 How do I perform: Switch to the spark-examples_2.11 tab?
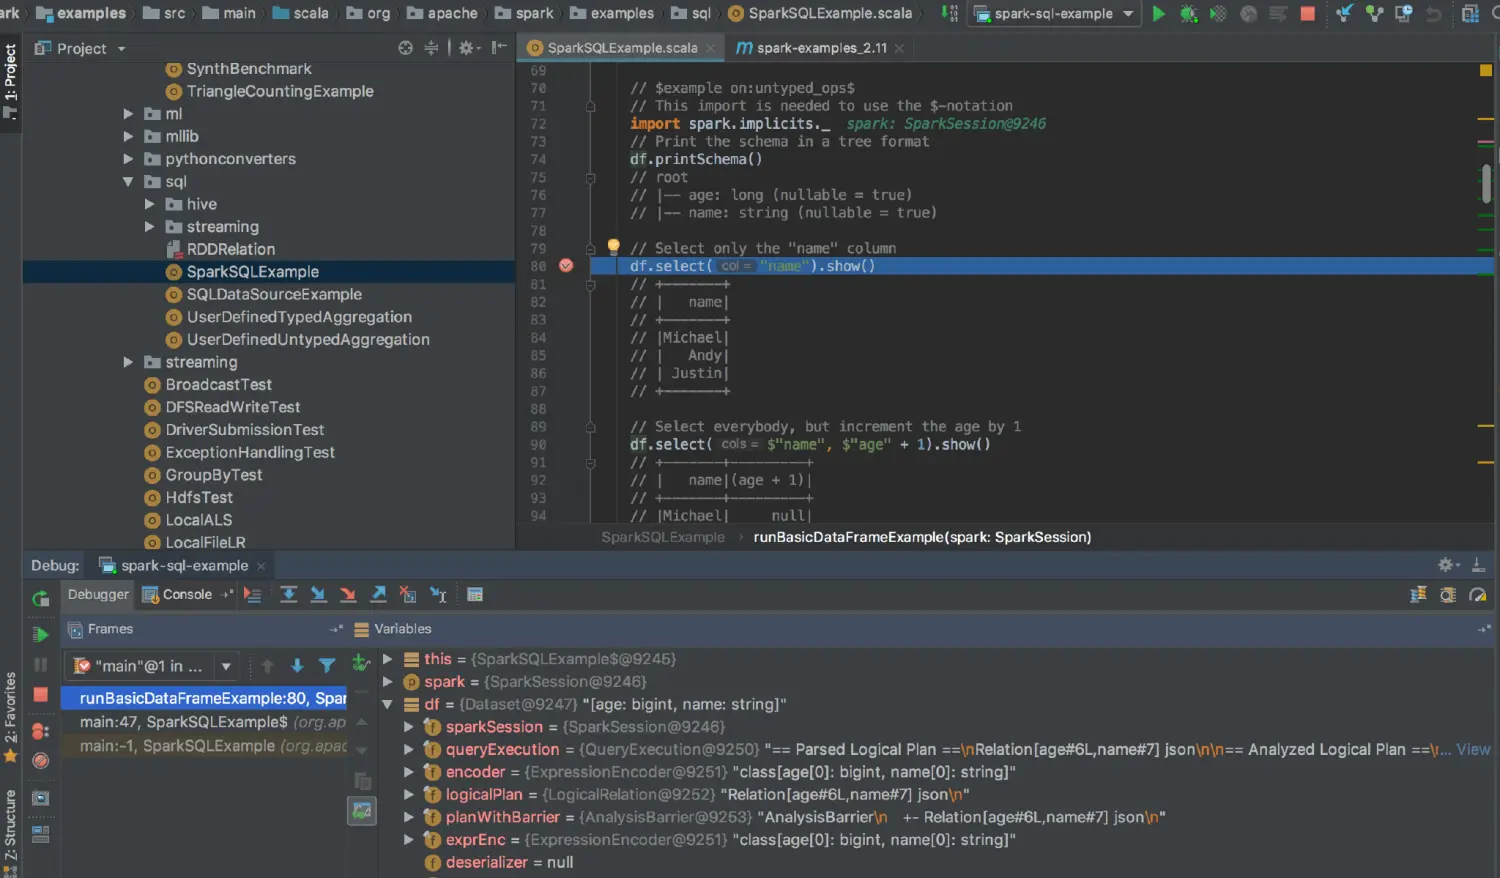pos(820,48)
